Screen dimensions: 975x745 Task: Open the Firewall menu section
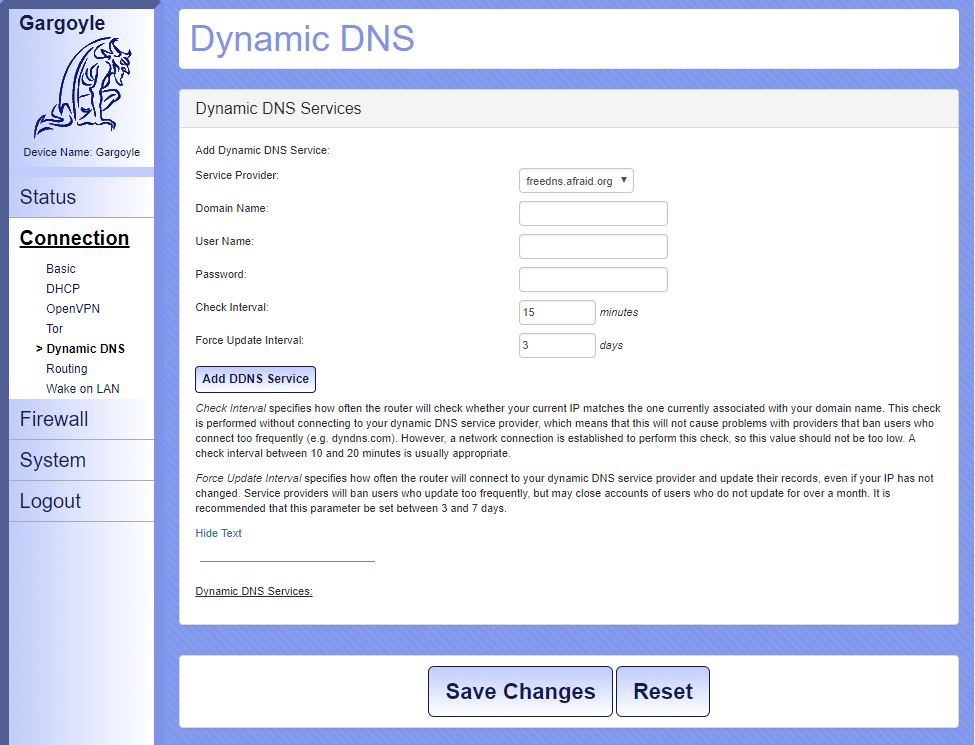[x=54, y=419]
